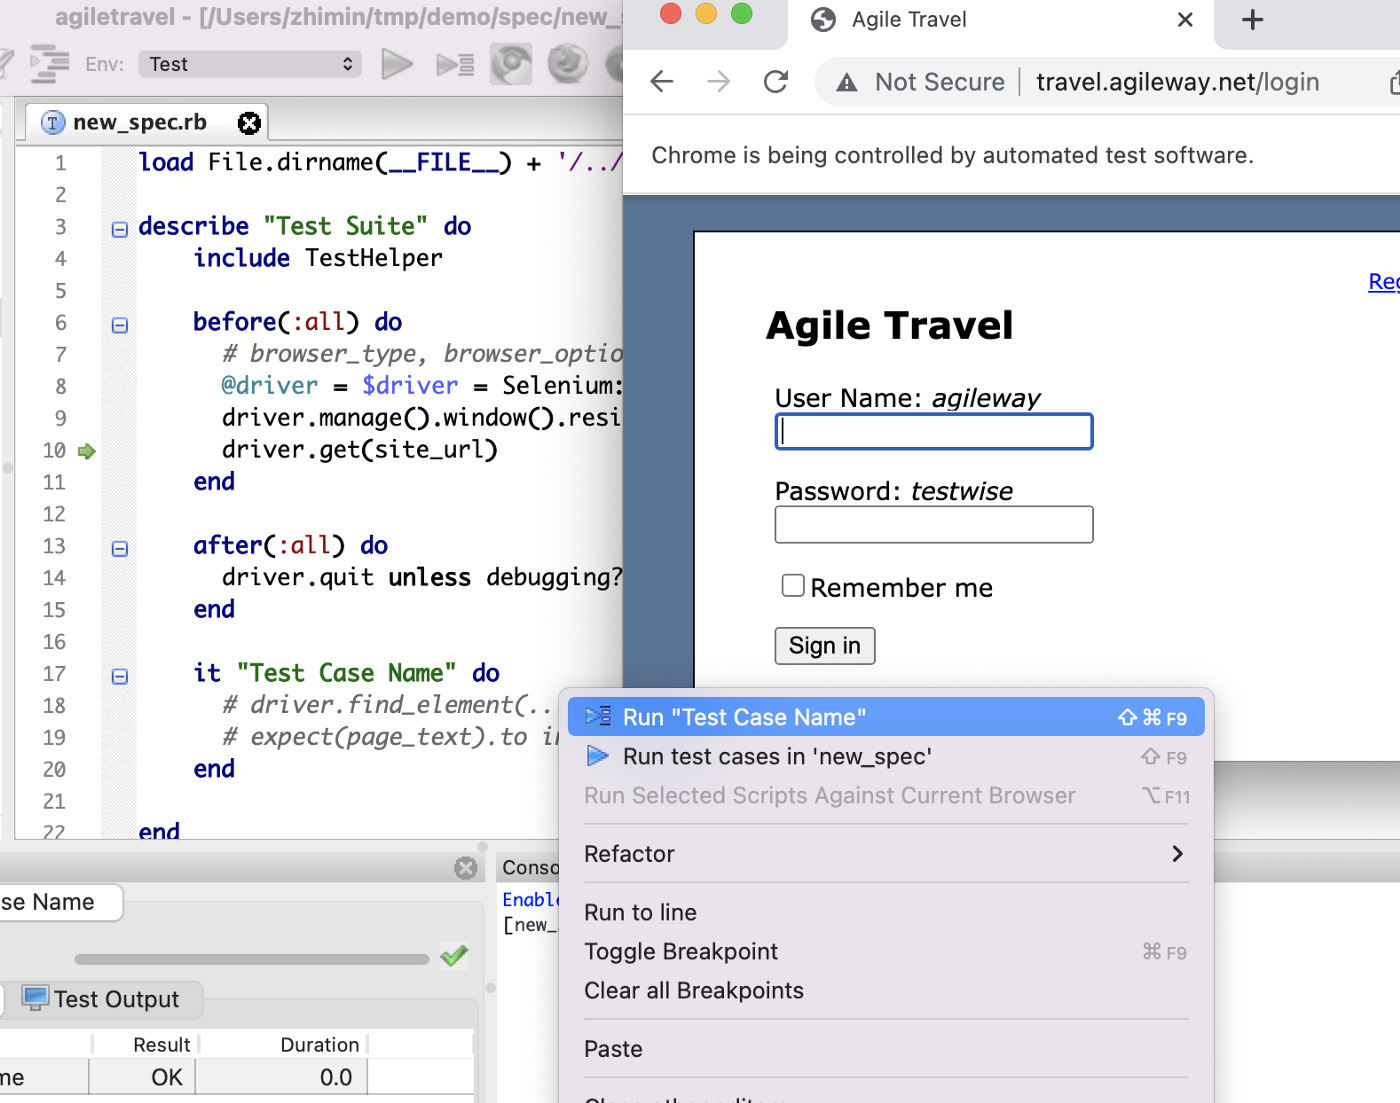The width and height of the screenshot is (1400, 1103).
Task: Click the blue play icon beside Run test cases
Action: [x=598, y=756]
